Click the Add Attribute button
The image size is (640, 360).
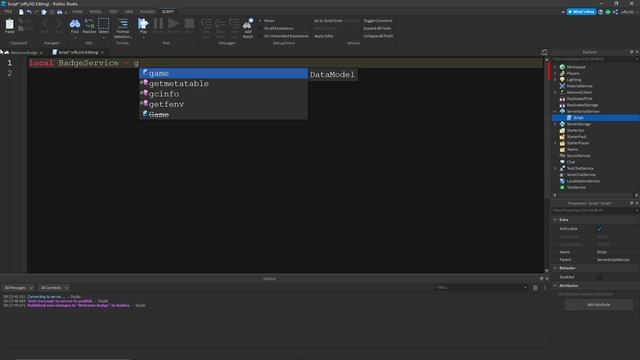(x=599, y=305)
